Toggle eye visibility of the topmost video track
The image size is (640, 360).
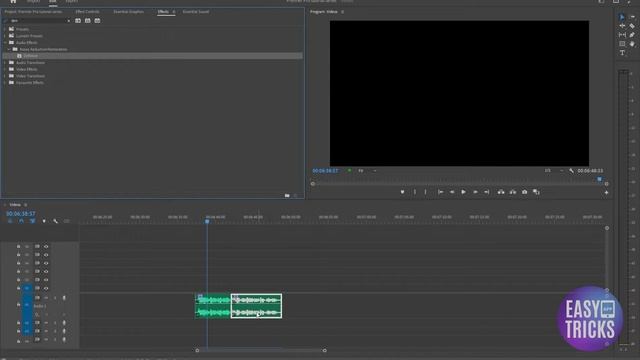46,247
